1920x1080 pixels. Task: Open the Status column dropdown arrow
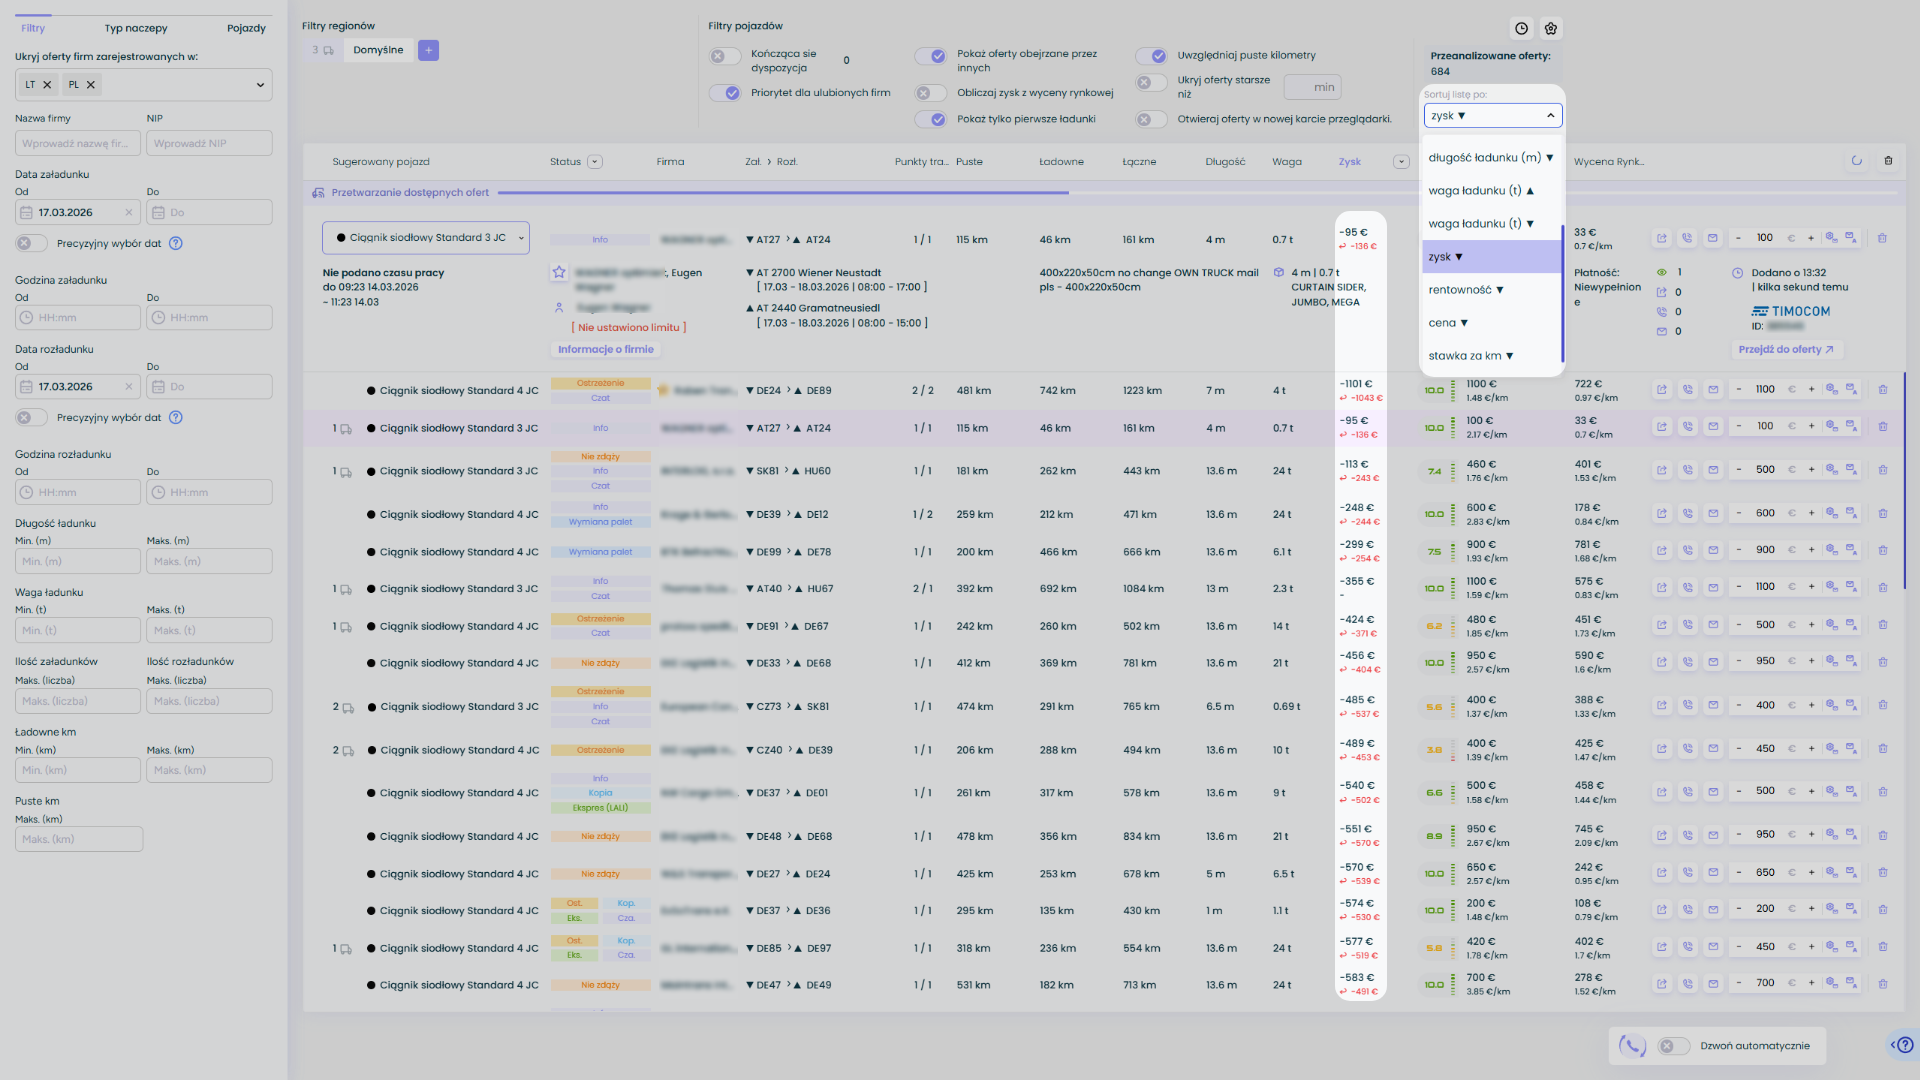tap(595, 162)
